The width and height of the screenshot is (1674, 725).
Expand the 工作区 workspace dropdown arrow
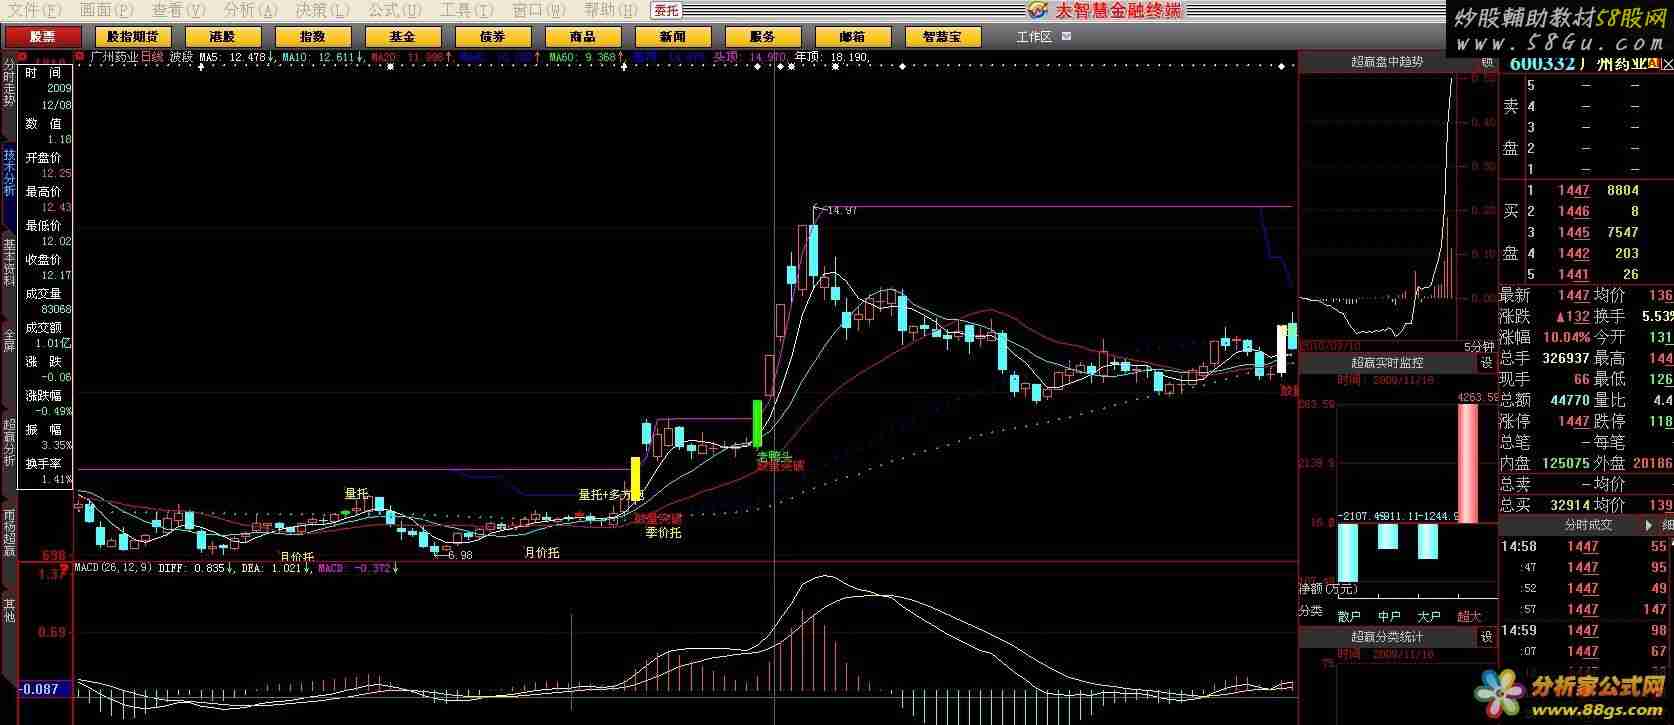(1066, 36)
